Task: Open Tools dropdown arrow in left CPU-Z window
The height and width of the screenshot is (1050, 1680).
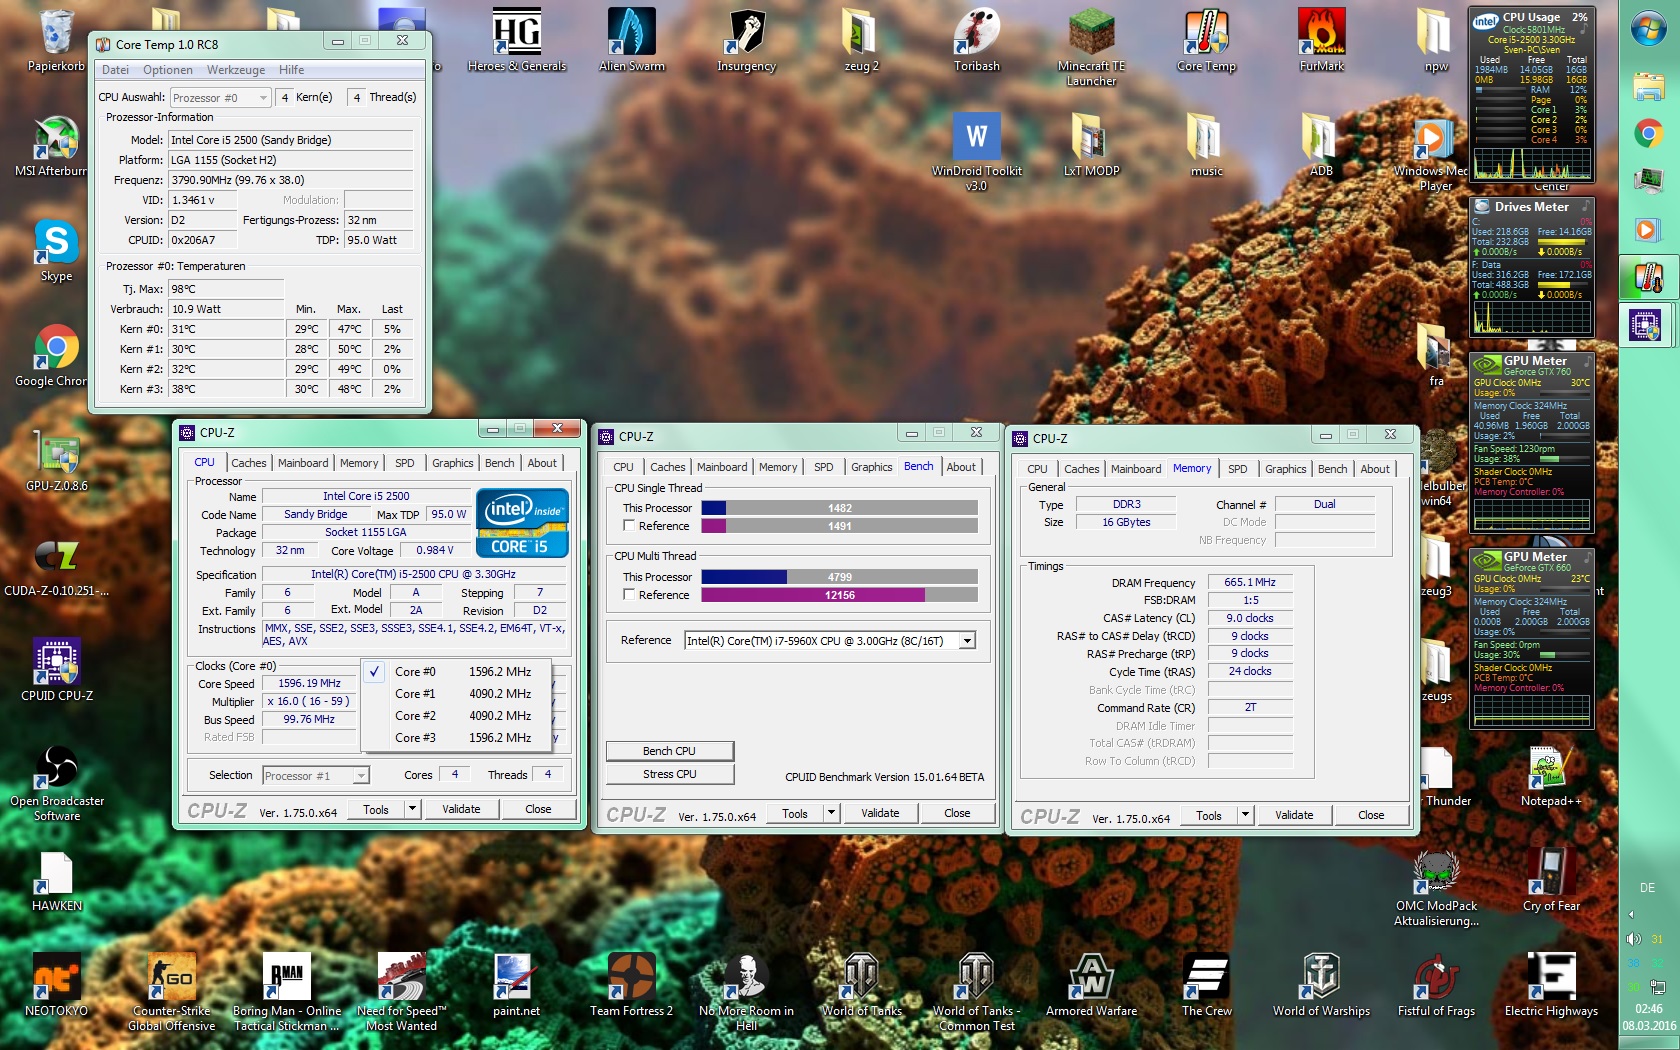Action: click(x=412, y=809)
